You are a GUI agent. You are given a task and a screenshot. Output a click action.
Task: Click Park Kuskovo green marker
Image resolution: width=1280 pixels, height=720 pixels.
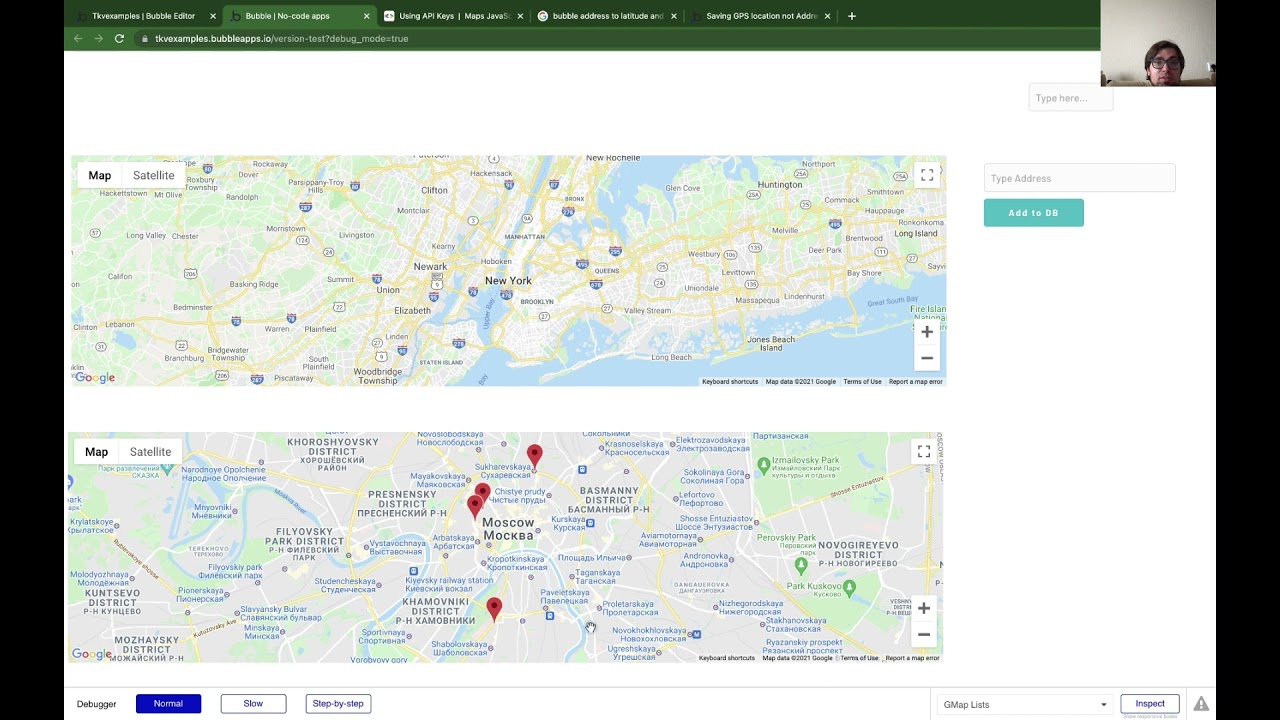[x=849, y=588]
